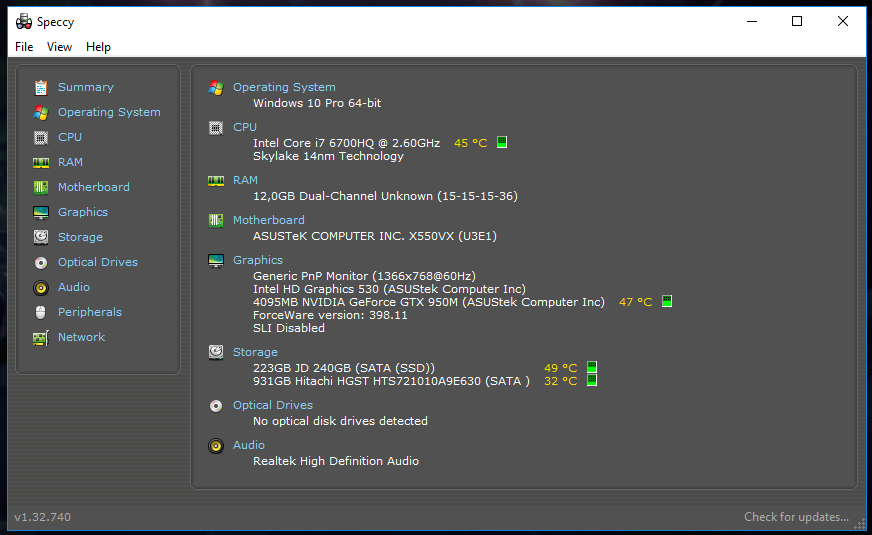Viewport: 872px width, 535px height.
Task: Click the RAM stick icon in sidebar
Action: (41, 162)
